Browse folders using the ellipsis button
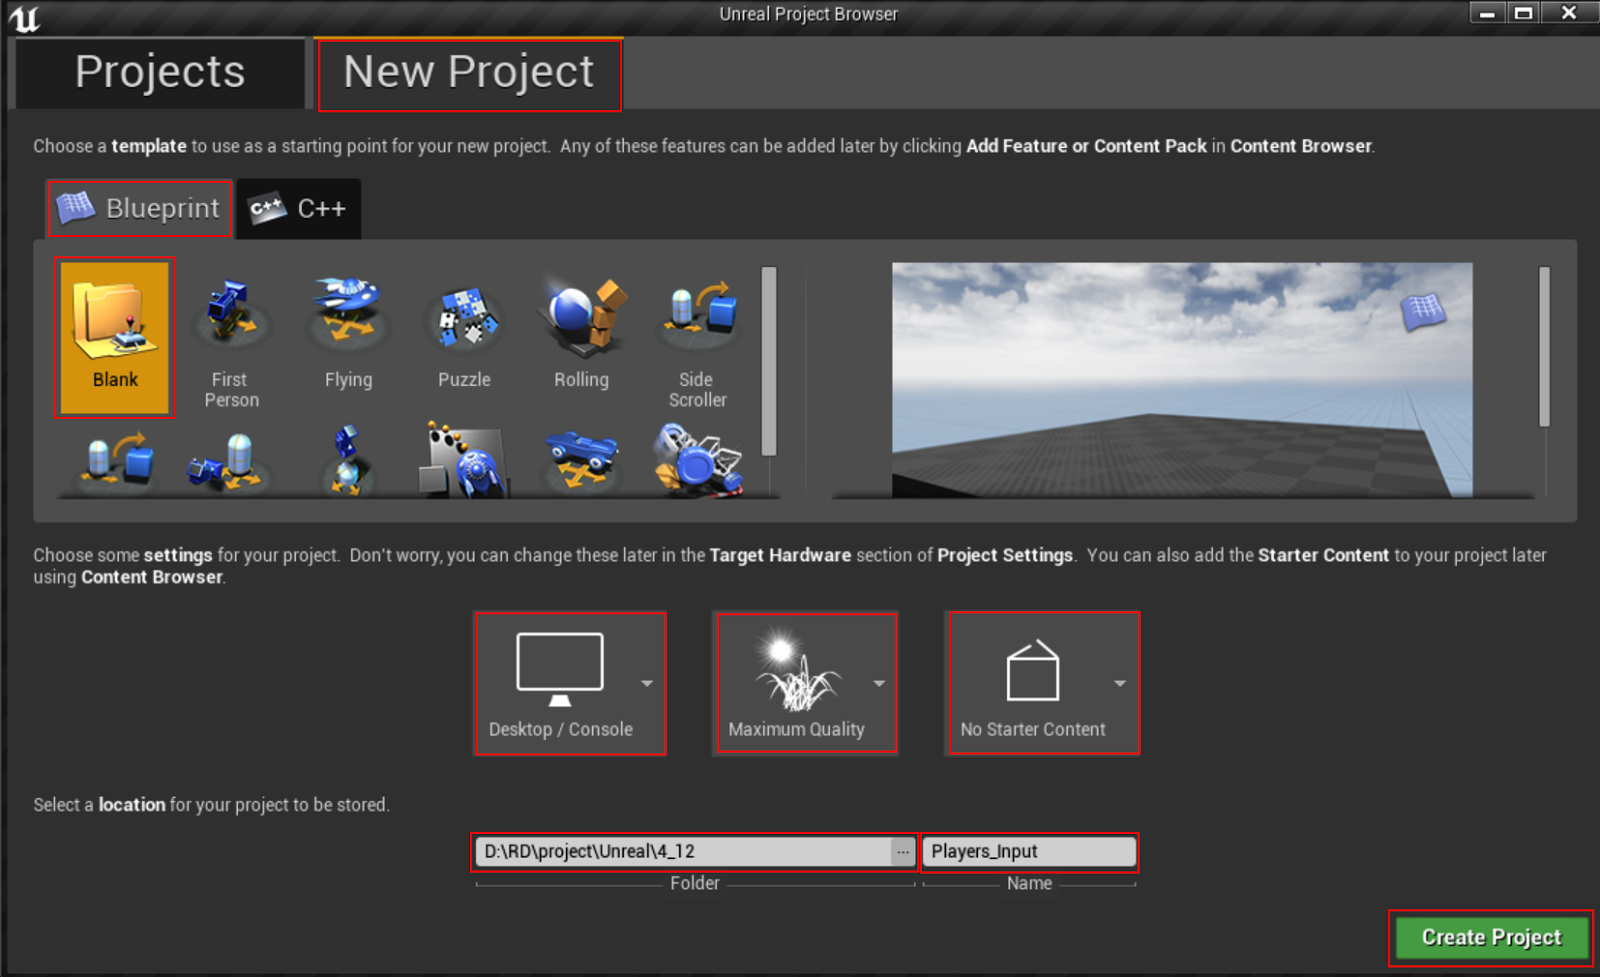 (x=903, y=851)
